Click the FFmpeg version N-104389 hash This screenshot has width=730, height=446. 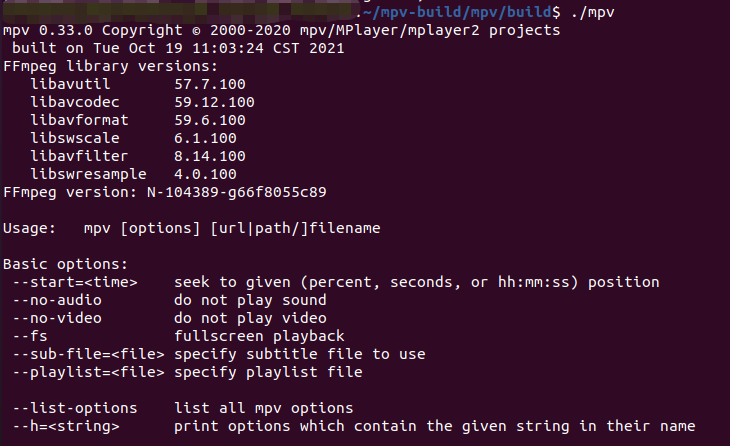(x=237, y=192)
